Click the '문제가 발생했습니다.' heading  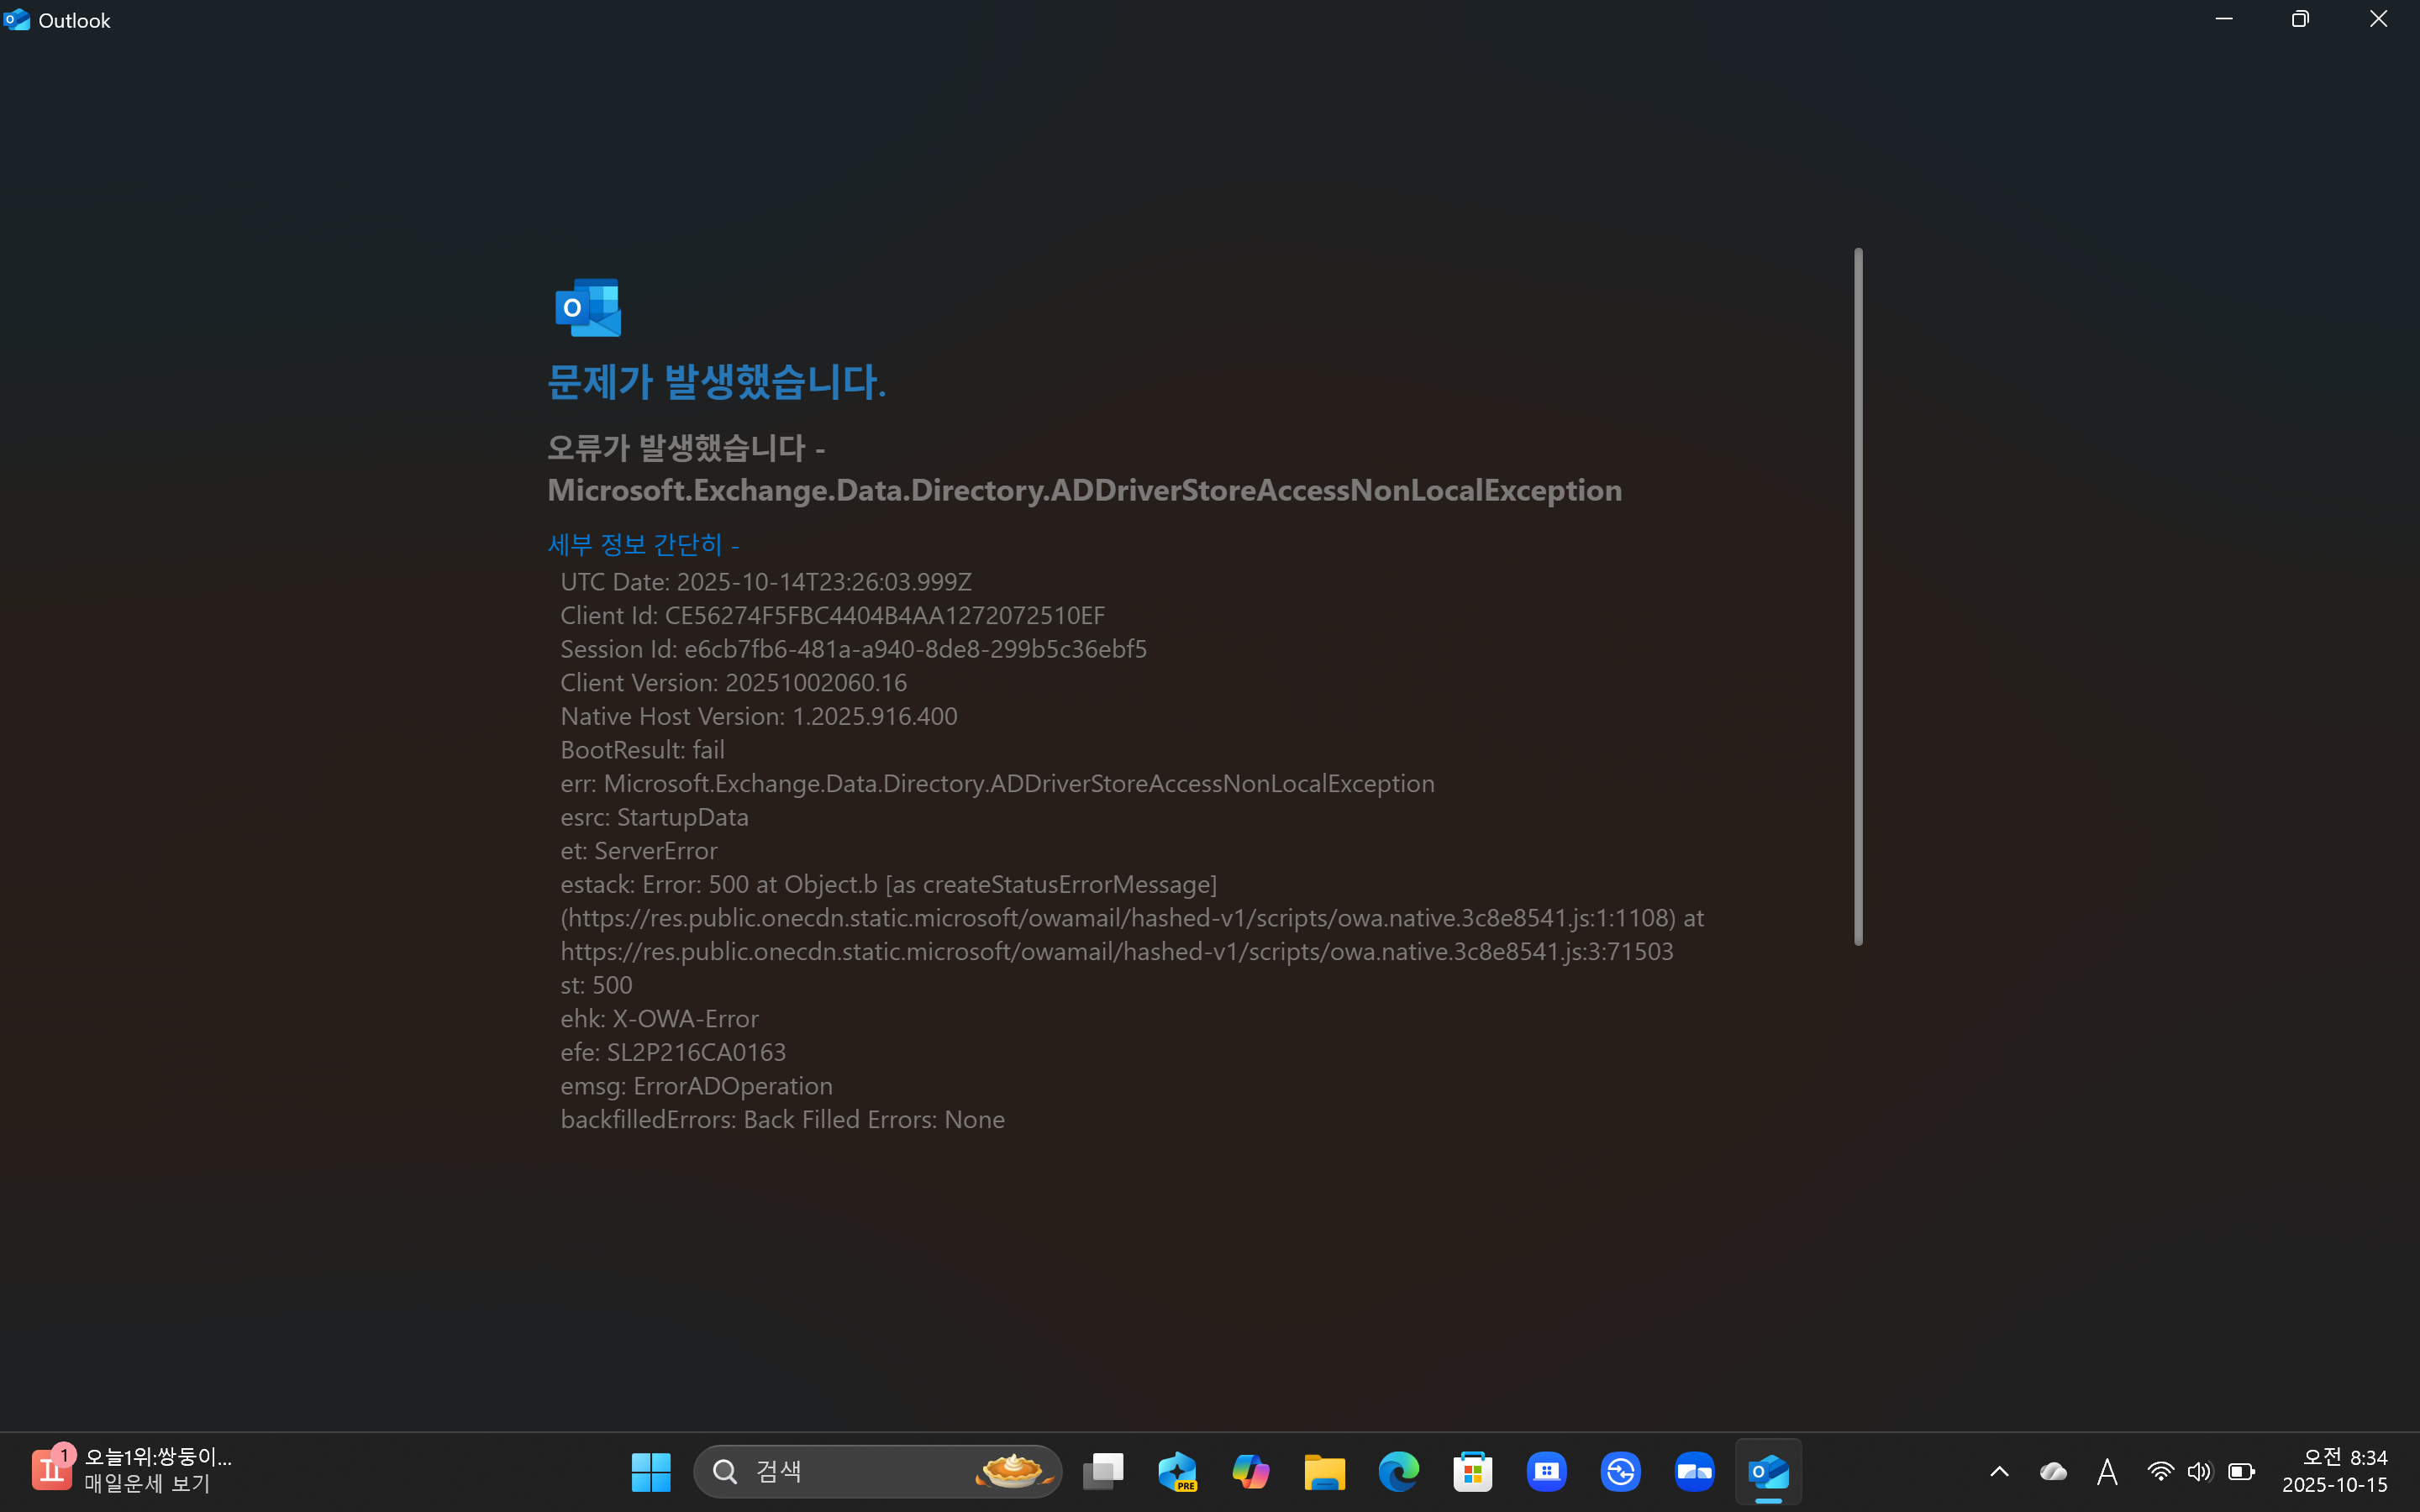[716, 381]
